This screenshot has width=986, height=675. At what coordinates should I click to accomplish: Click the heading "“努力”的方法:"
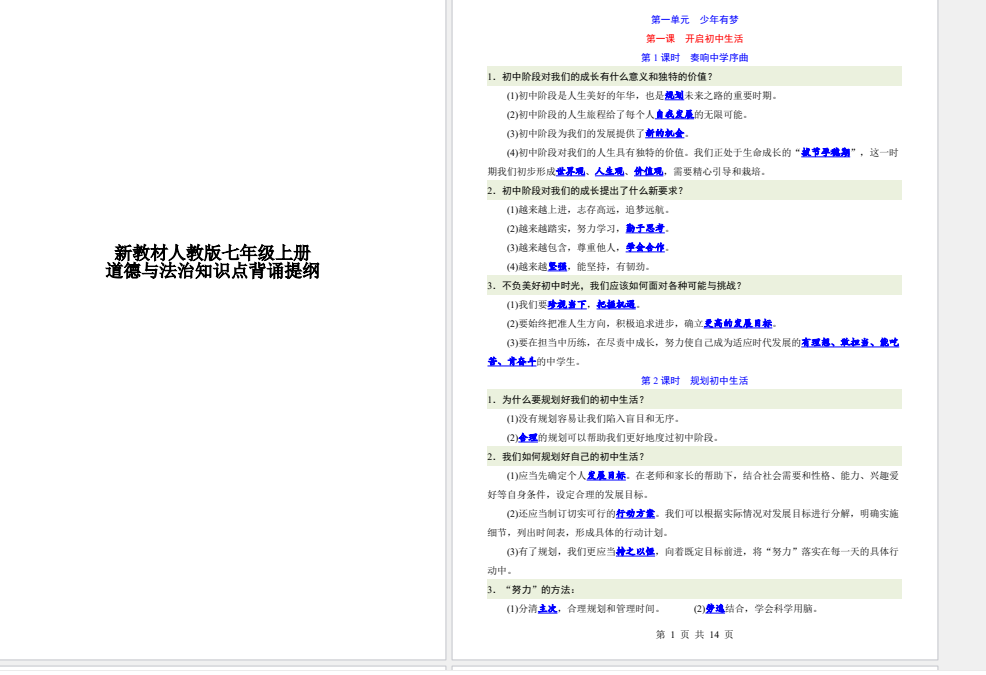(x=540, y=589)
